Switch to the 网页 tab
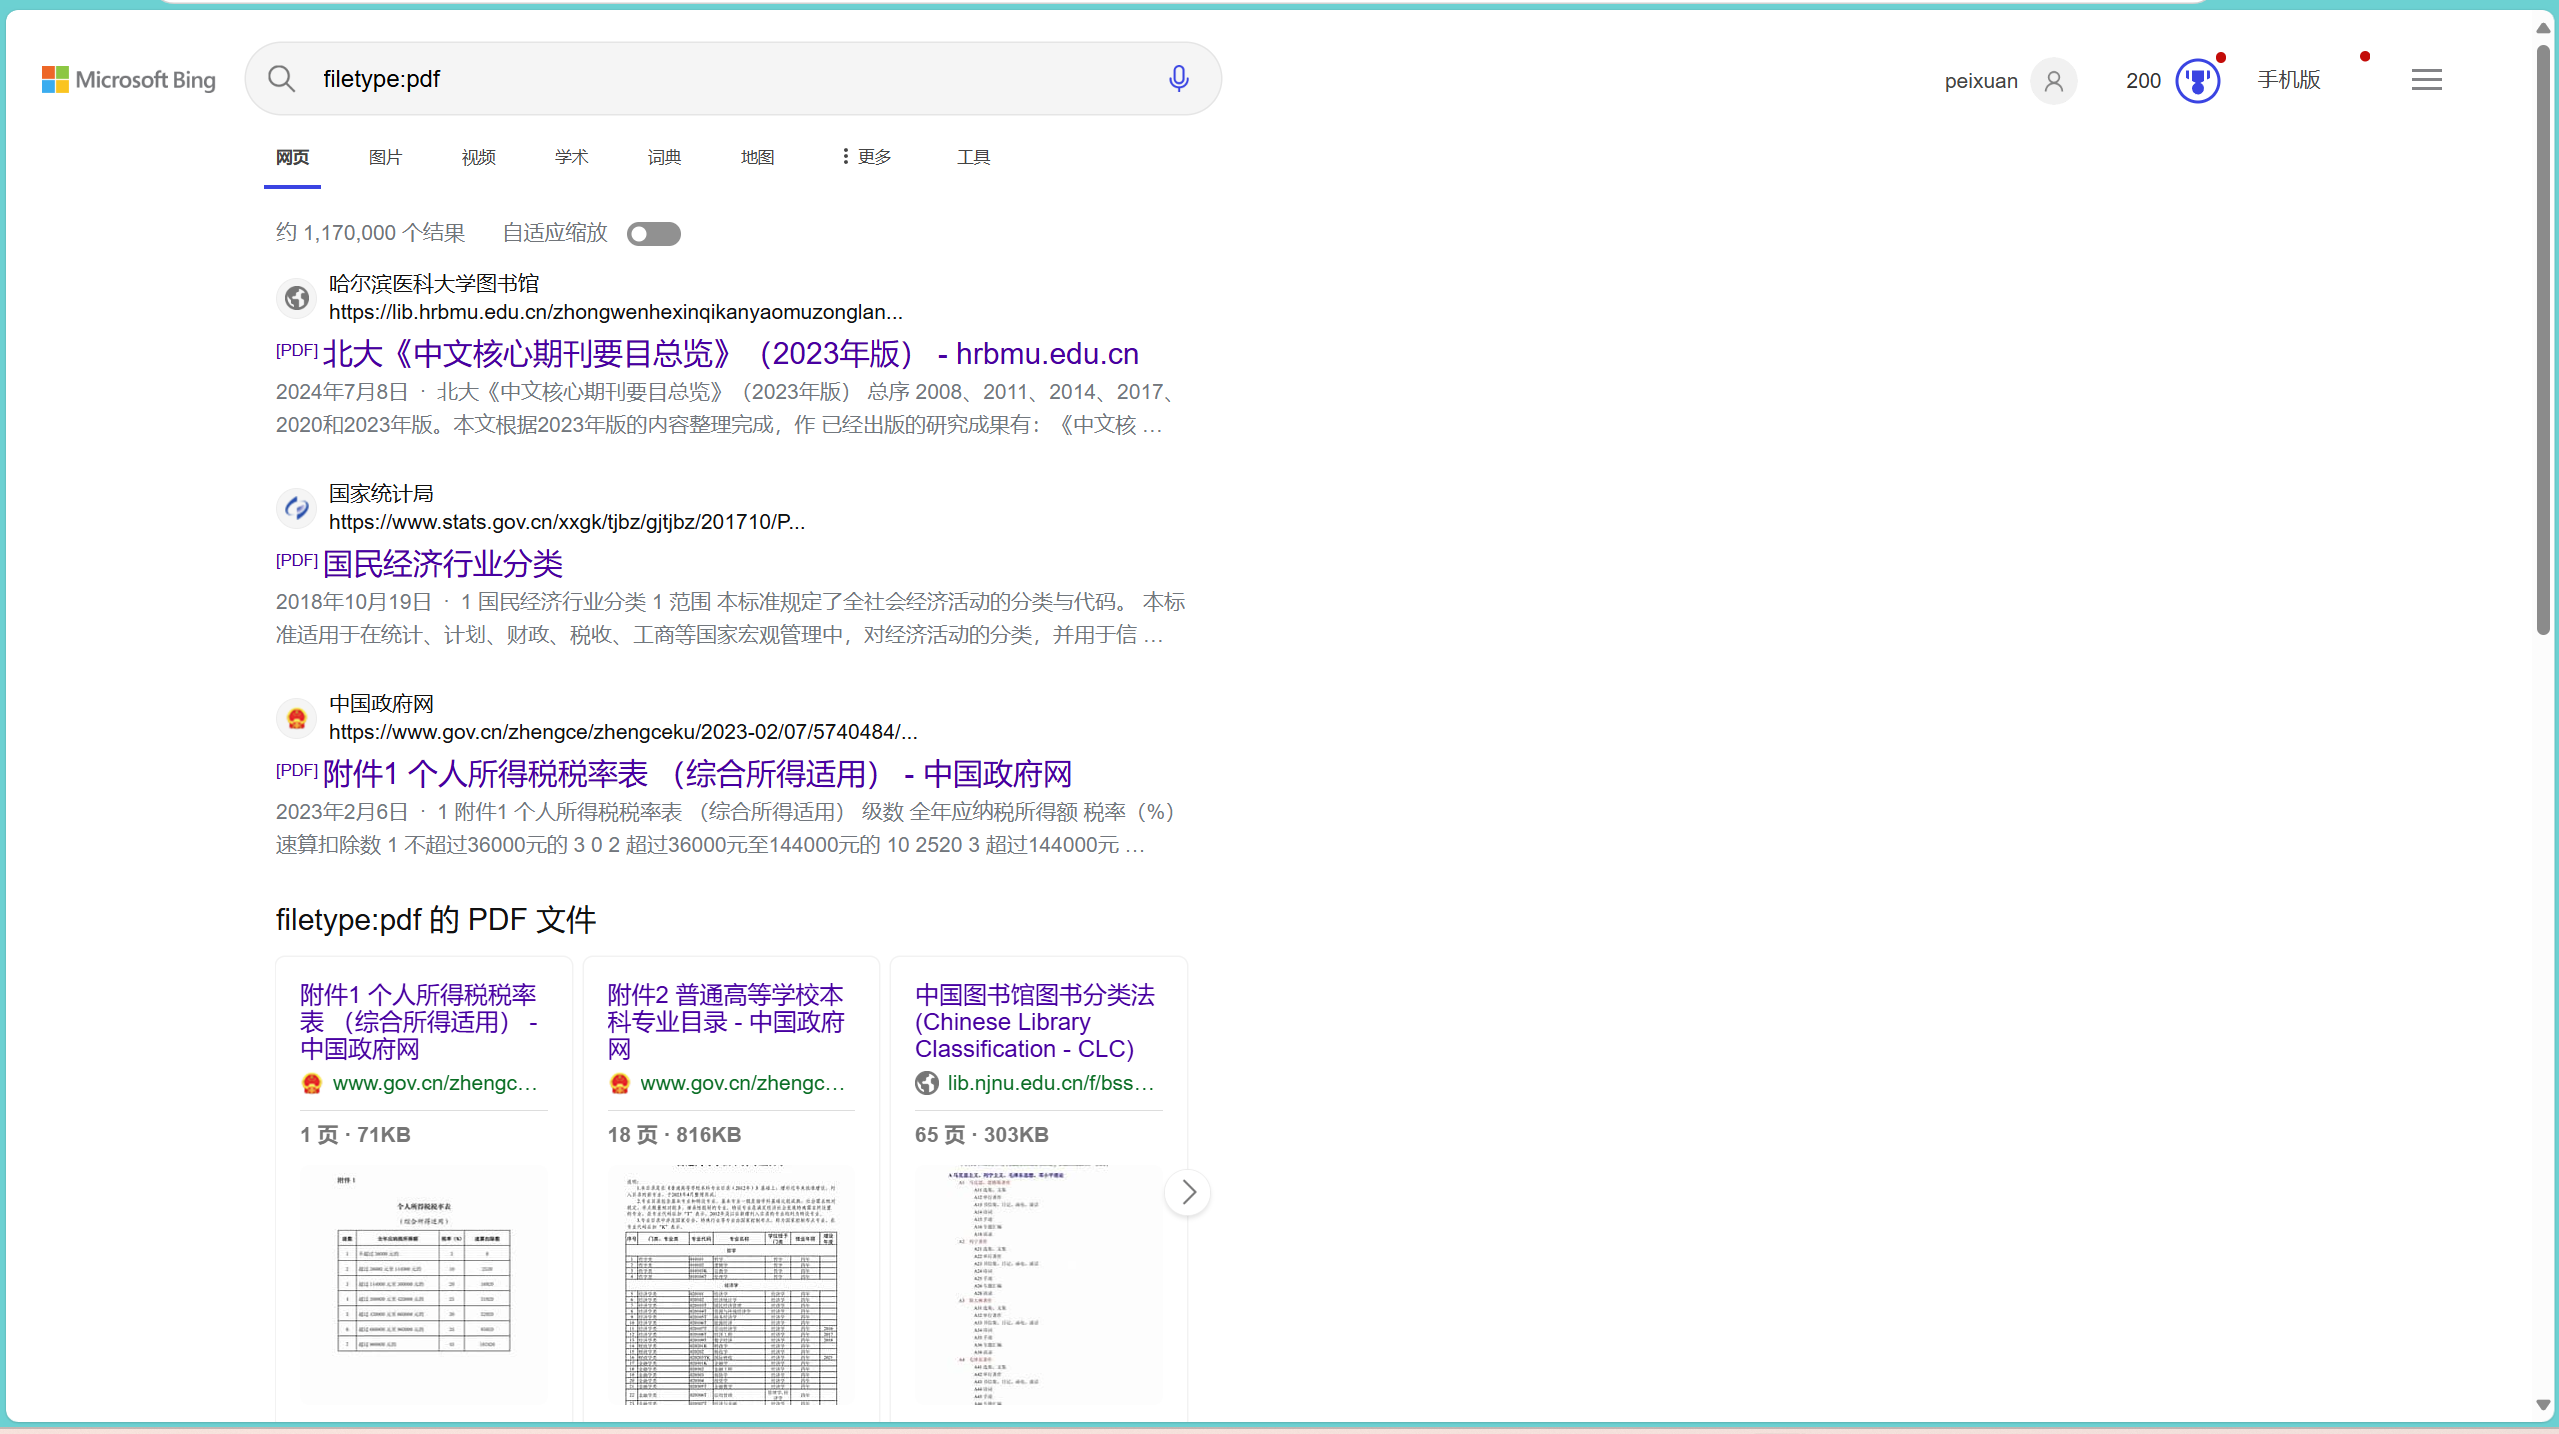The width and height of the screenshot is (2559, 1434). click(x=293, y=157)
